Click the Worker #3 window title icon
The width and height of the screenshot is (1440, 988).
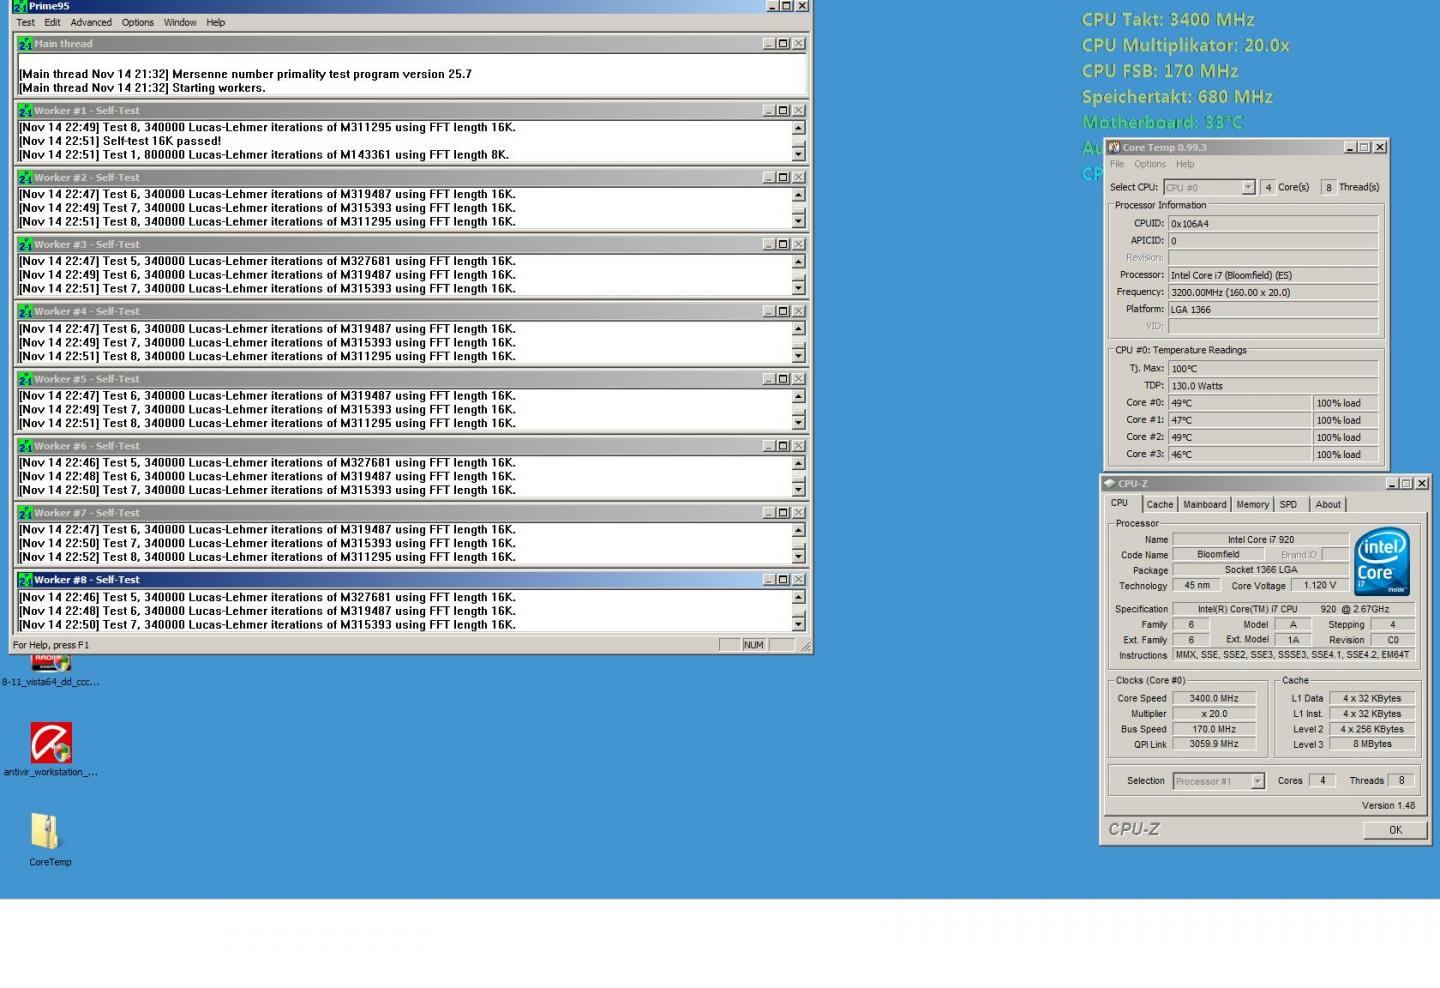(25, 245)
